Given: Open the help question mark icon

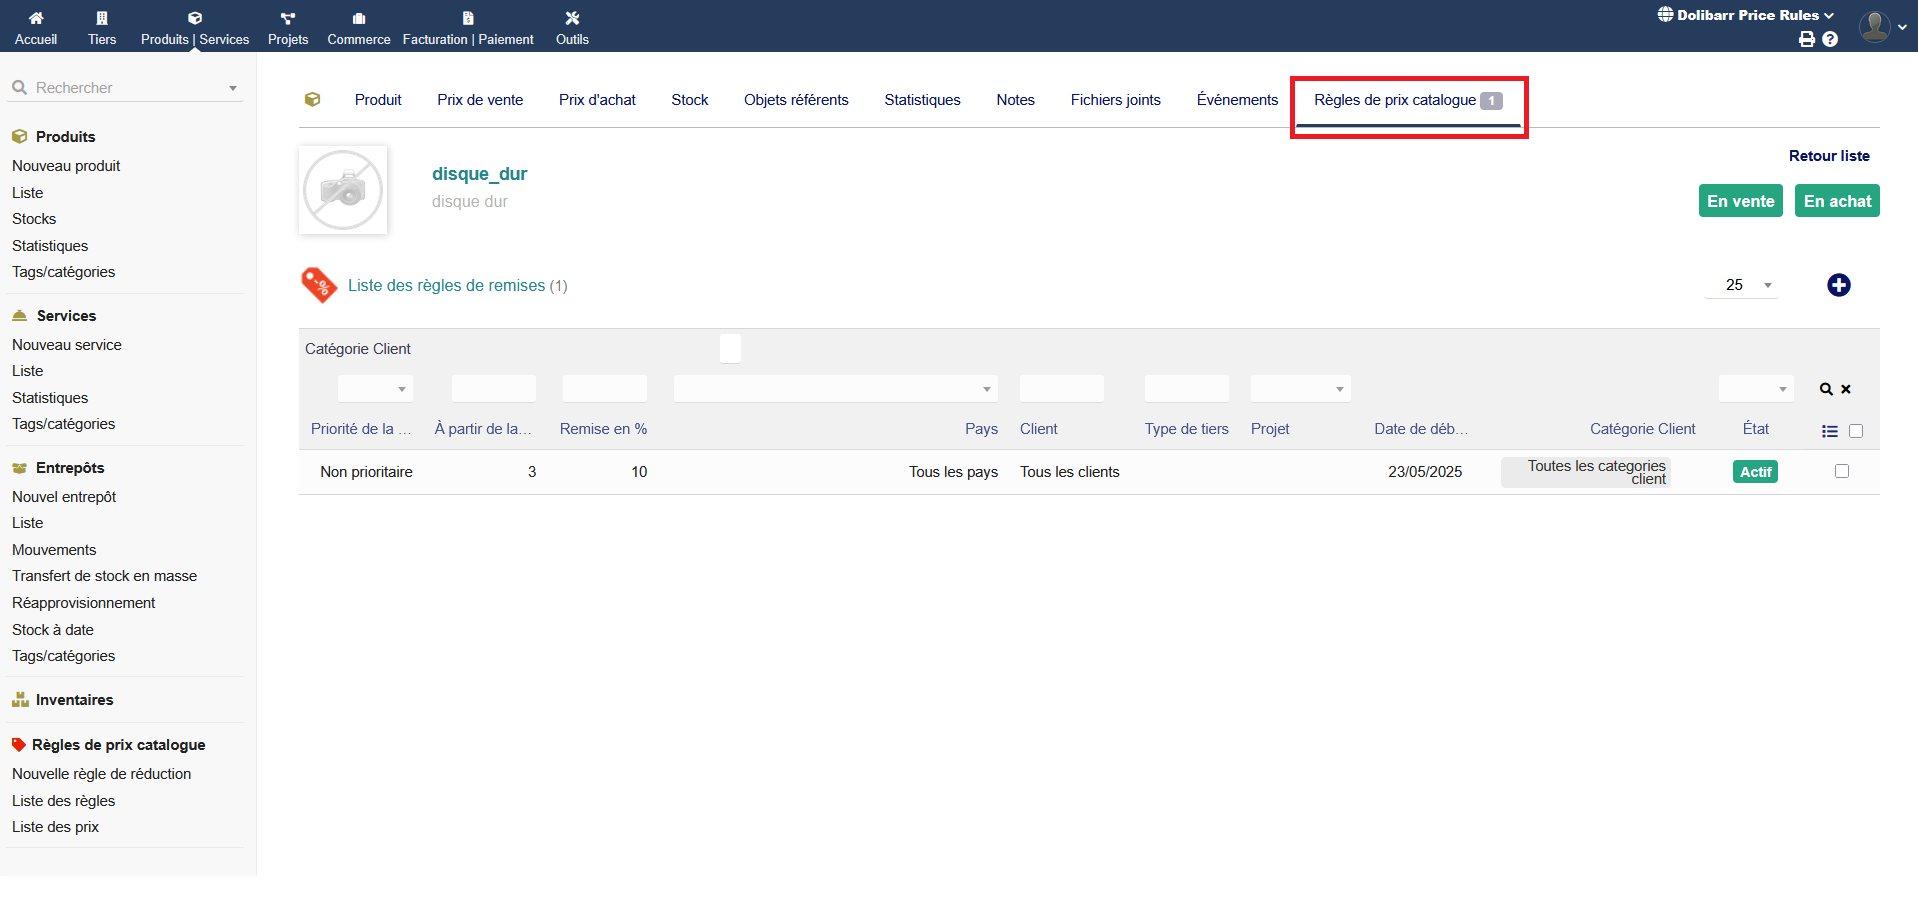Looking at the screenshot, I should (1830, 39).
